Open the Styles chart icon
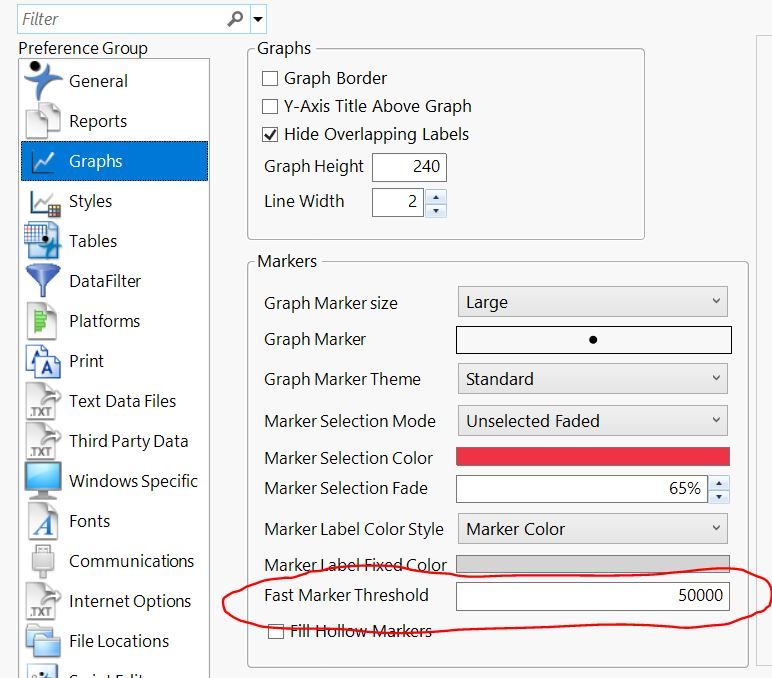 45,202
